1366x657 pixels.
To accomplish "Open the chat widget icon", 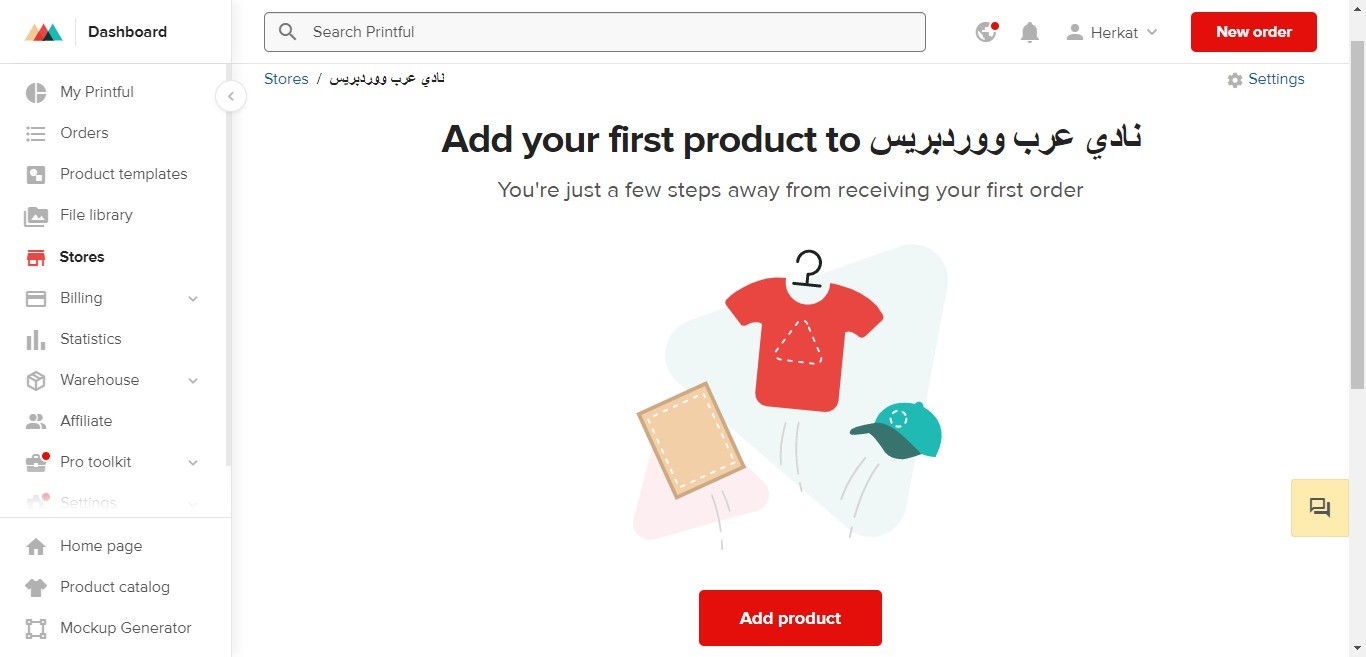I will click(x=1319, y=508).
